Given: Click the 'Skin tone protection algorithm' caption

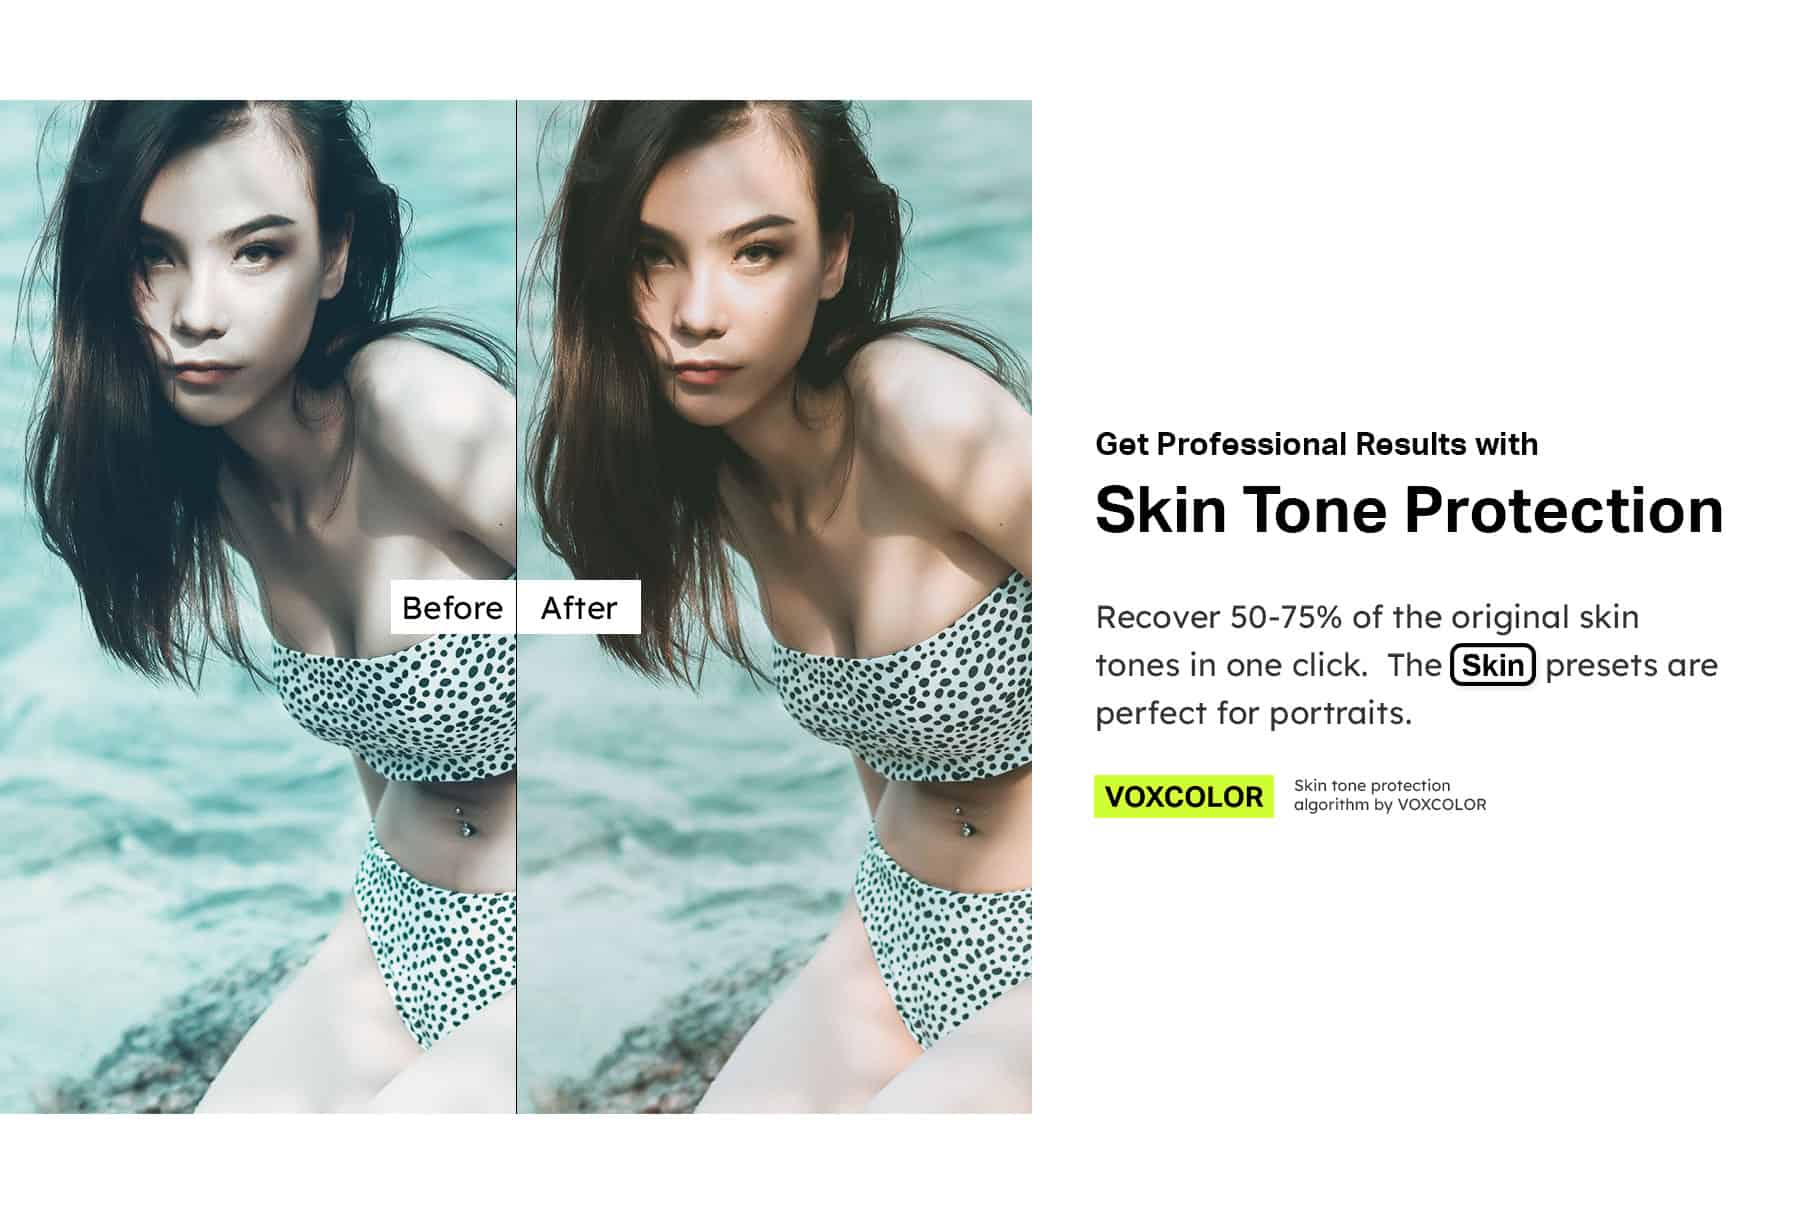Looking at the screenshot, I should coord(1390,795).
